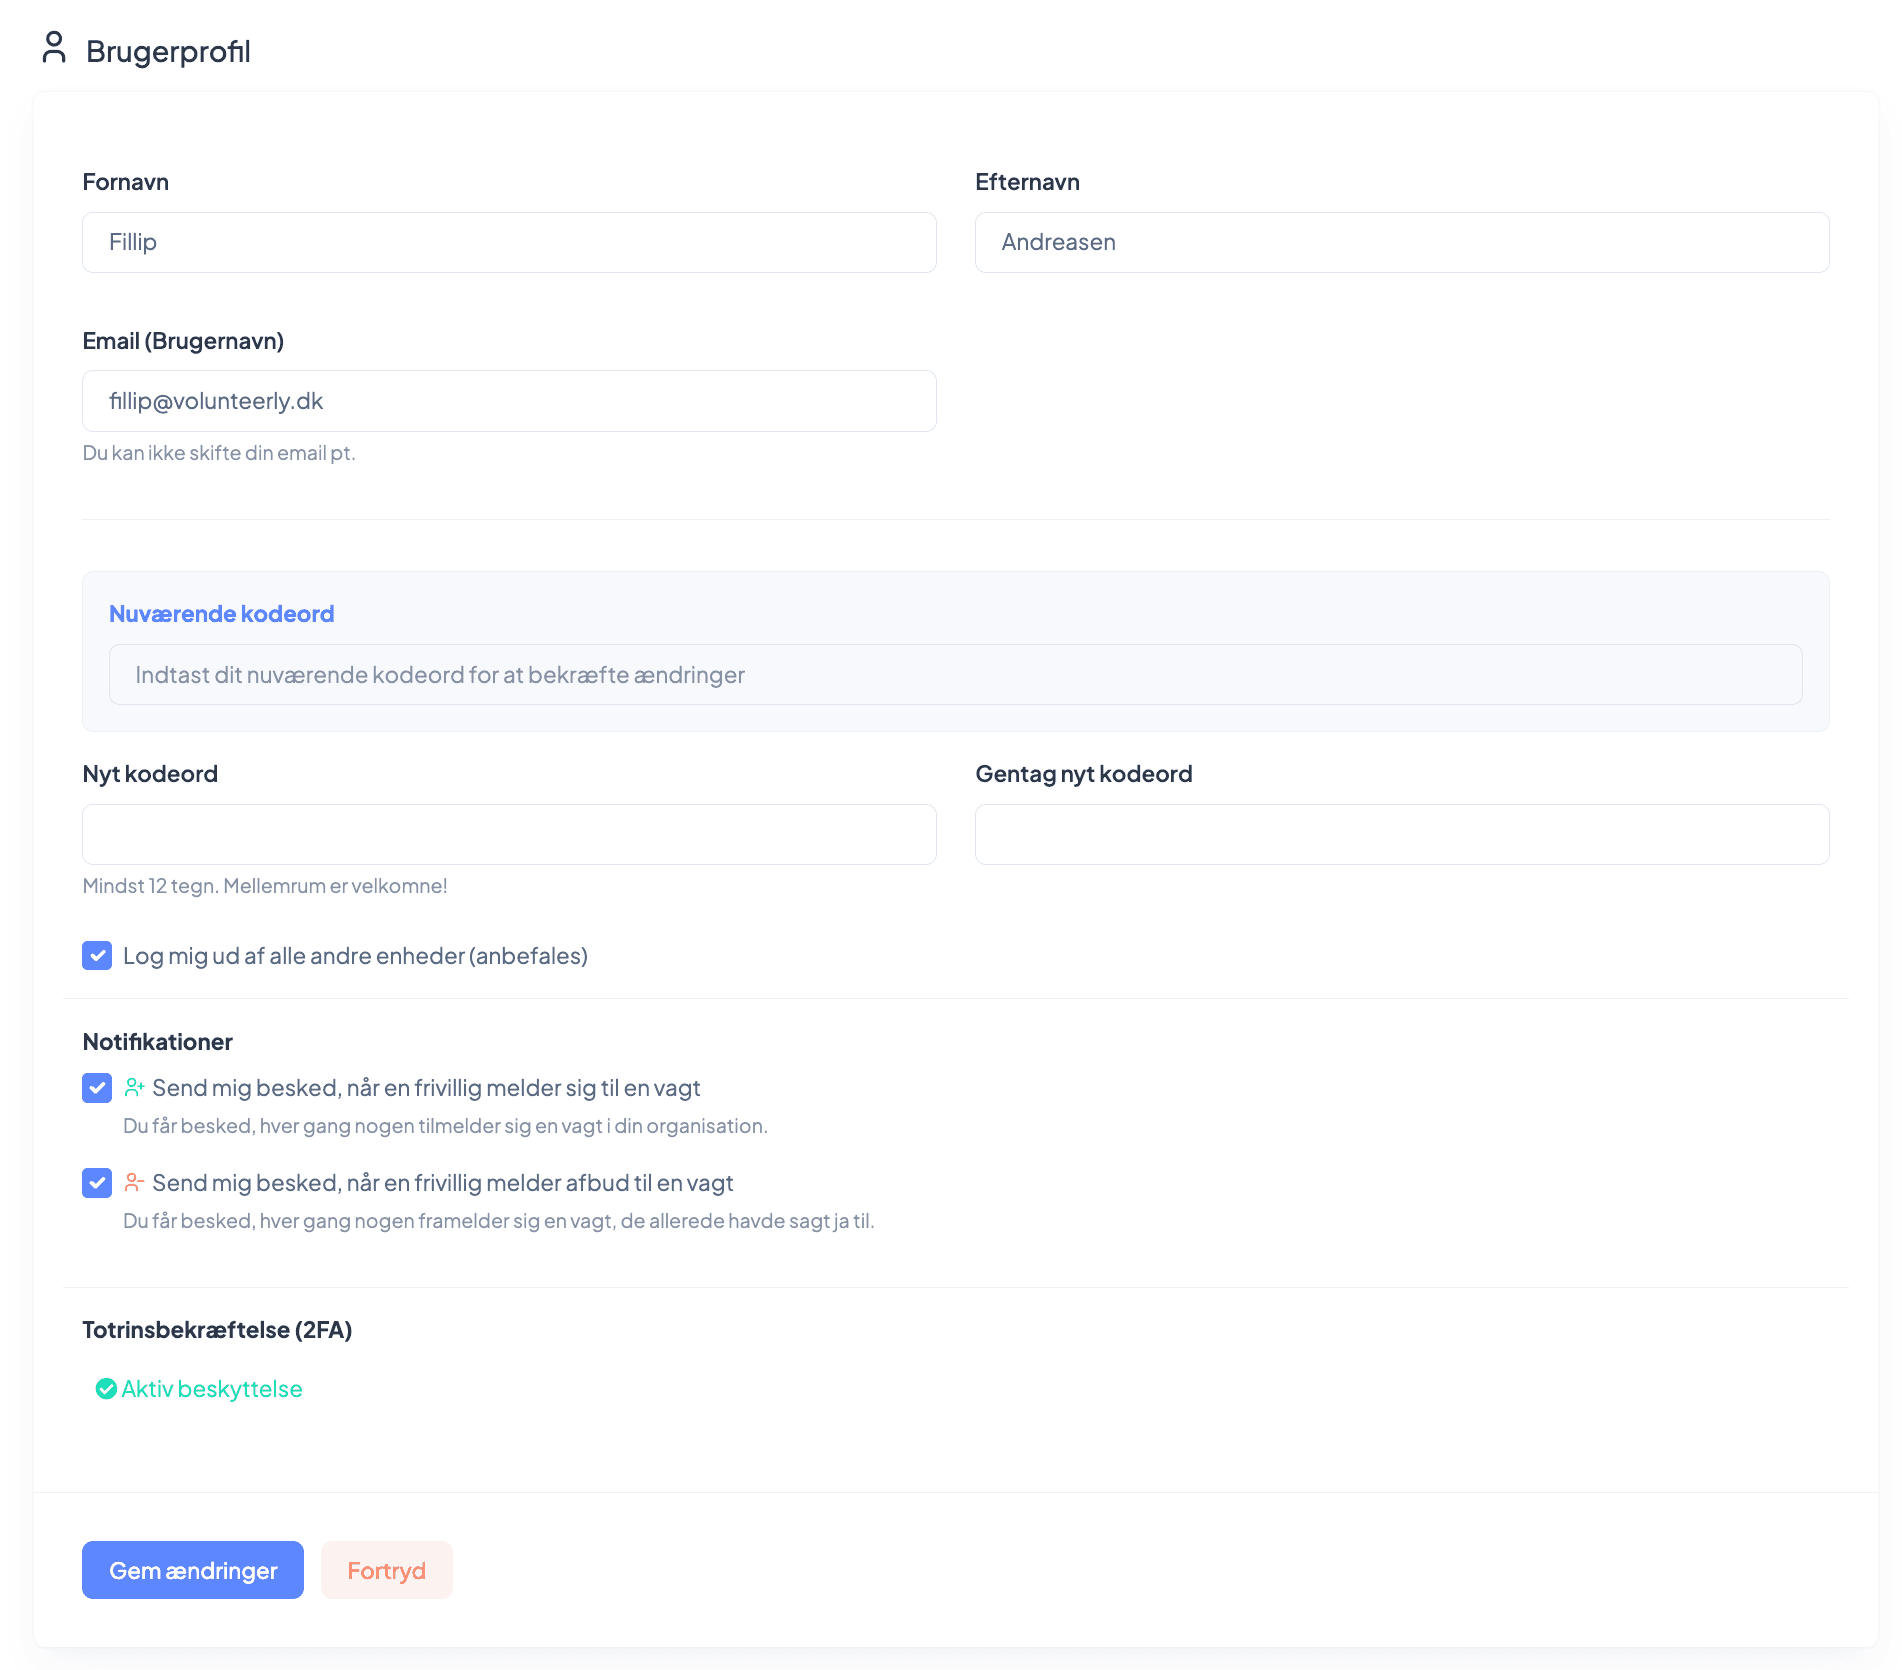Click the Nuværende kodeord input field
The width and height of the screenshot is (1902, 1670).
[955, 675]
